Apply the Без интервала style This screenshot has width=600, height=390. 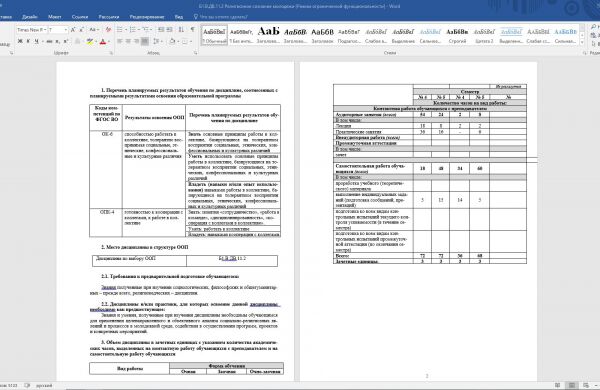coord(241,35)
